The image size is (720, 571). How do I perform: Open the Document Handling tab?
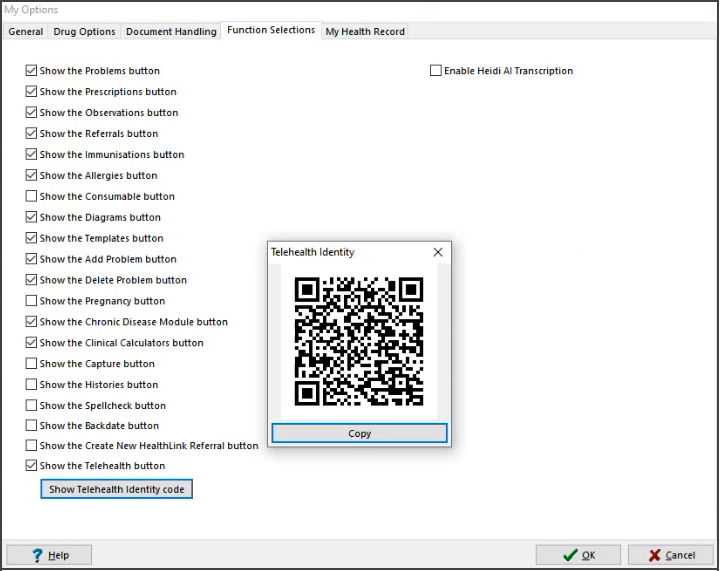click(171, 32)
